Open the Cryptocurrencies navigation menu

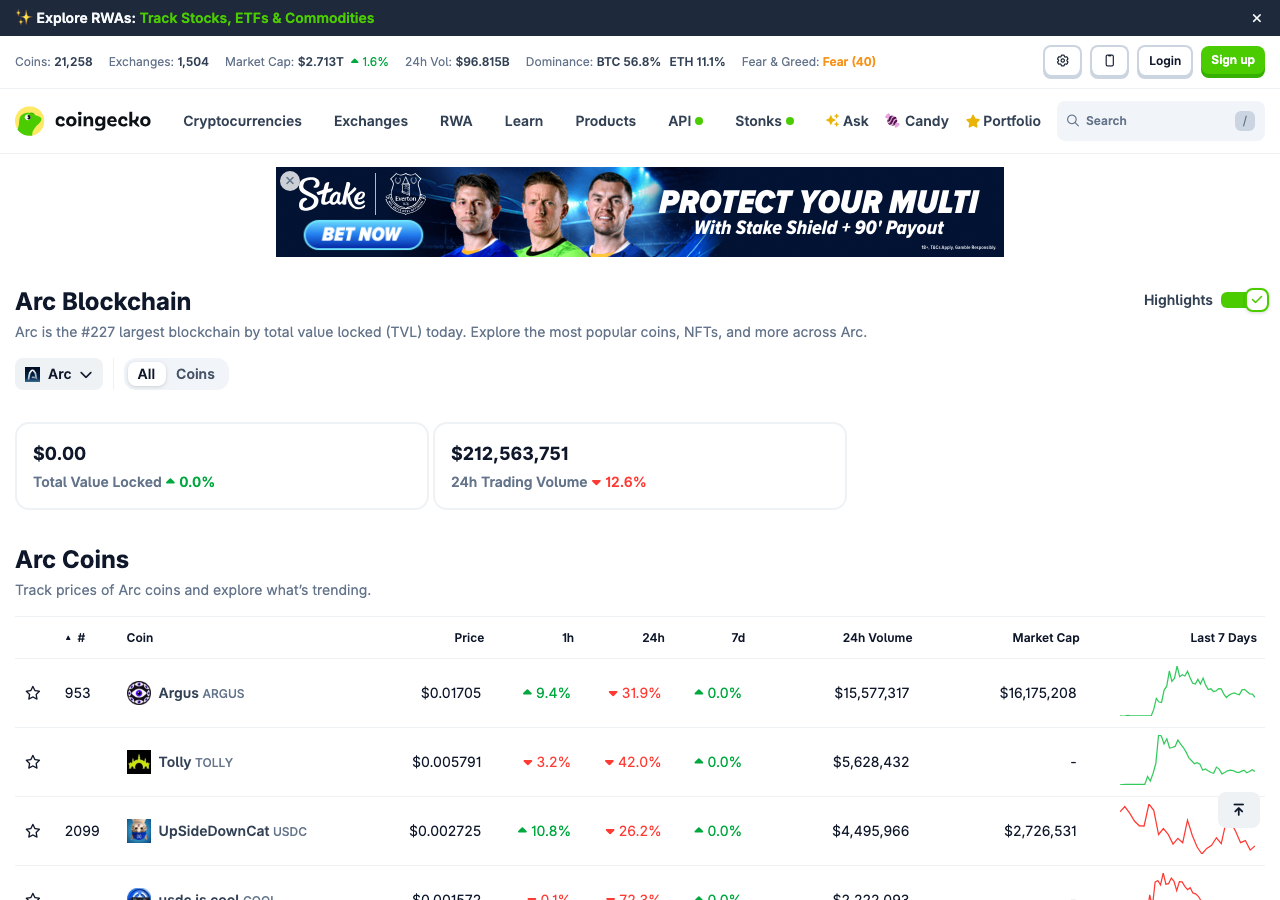(x=242, y=121)
